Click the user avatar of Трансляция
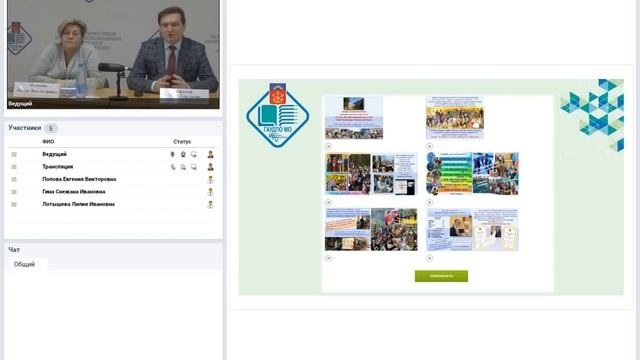This screenshot has width=640, height=360. [211, 167]
